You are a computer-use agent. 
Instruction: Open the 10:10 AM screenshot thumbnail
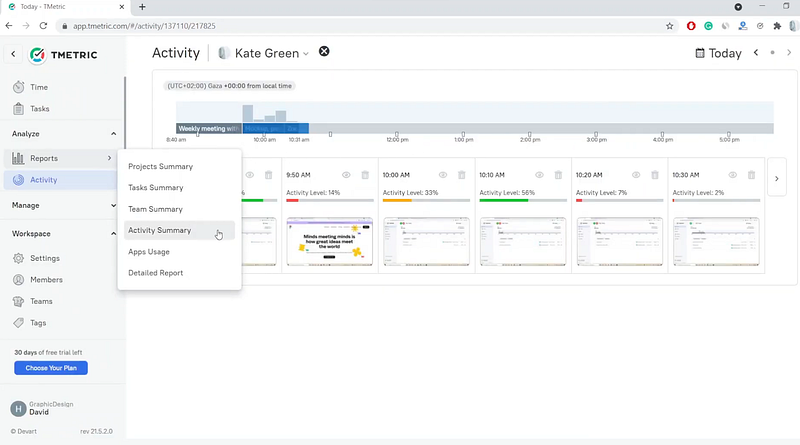coord(523,242)
